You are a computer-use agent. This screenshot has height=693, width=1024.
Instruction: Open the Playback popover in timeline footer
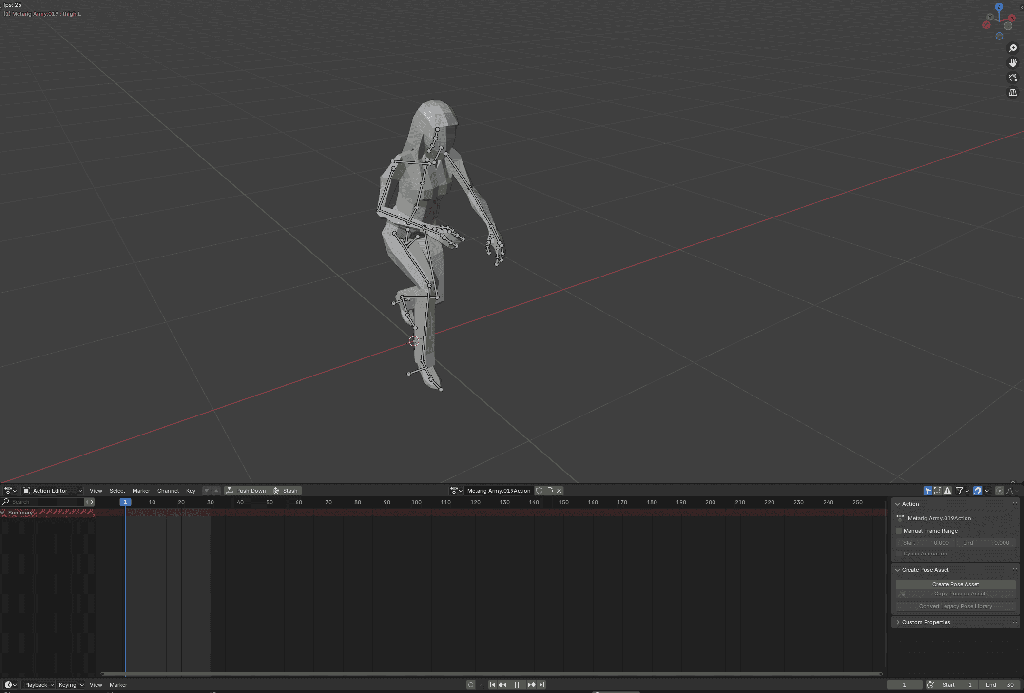pos(38,685)
